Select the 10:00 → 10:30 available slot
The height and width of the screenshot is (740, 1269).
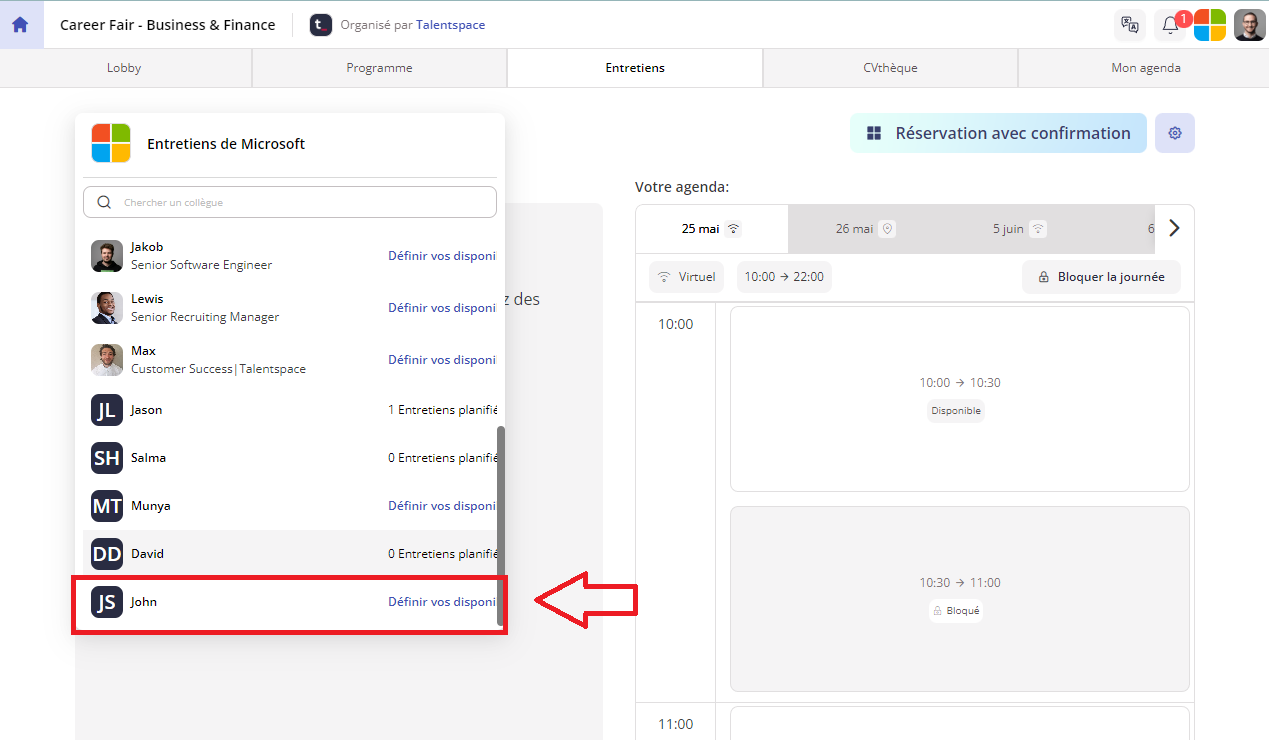pyautogui.click(x=960, y=399)
